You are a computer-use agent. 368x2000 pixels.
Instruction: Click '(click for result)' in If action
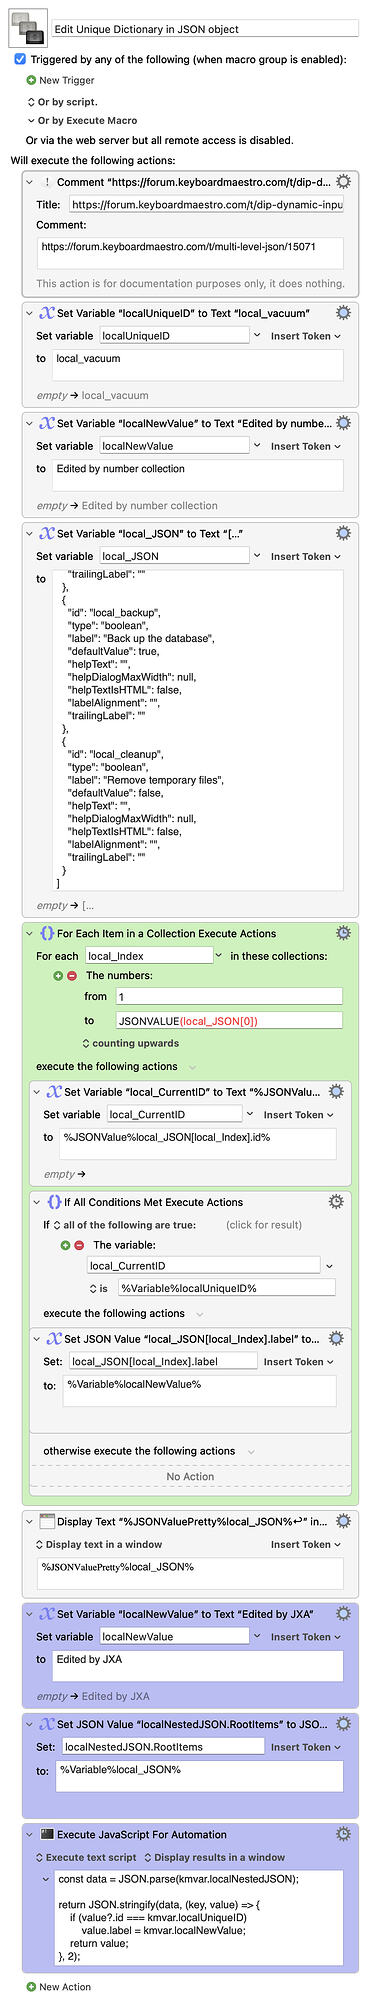pyautogui.click(x=263, y=1224)
